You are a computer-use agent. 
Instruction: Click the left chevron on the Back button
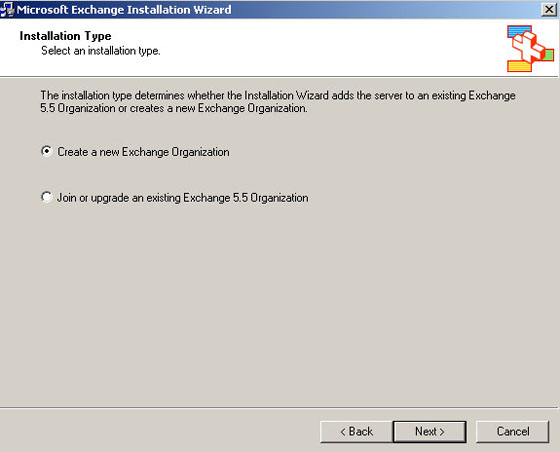tap(343, 432)
